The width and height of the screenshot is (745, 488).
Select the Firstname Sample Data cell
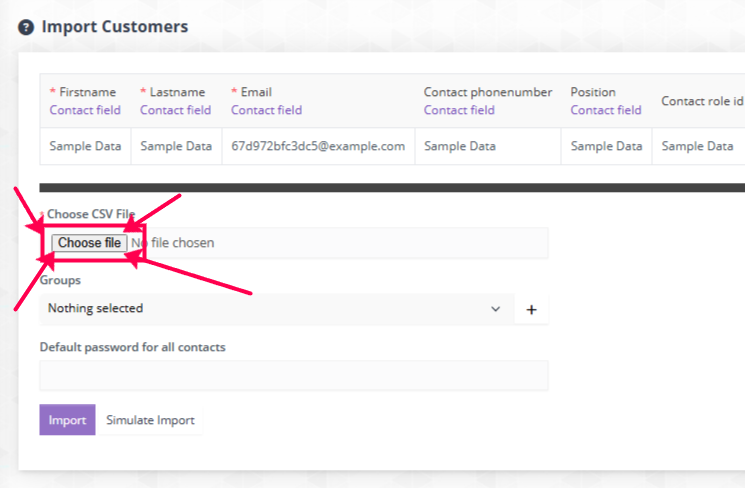click(x=86, y=146)
